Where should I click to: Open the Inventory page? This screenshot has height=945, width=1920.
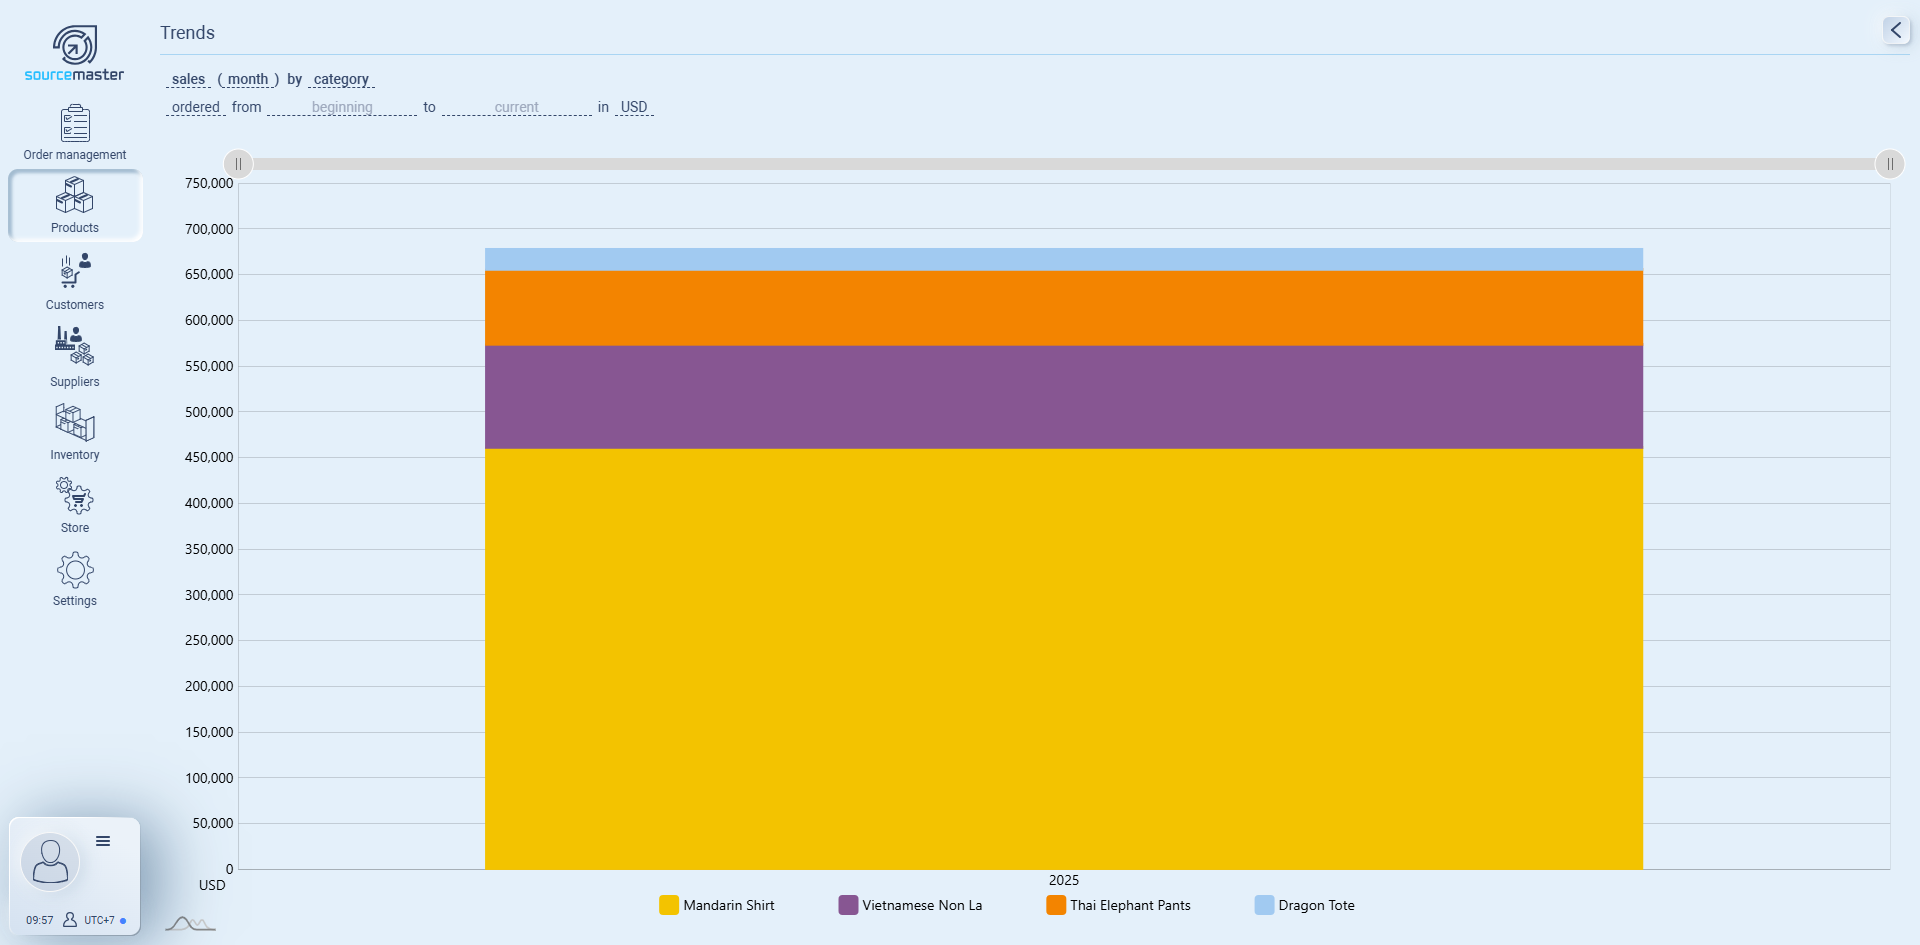click(75, 432)
